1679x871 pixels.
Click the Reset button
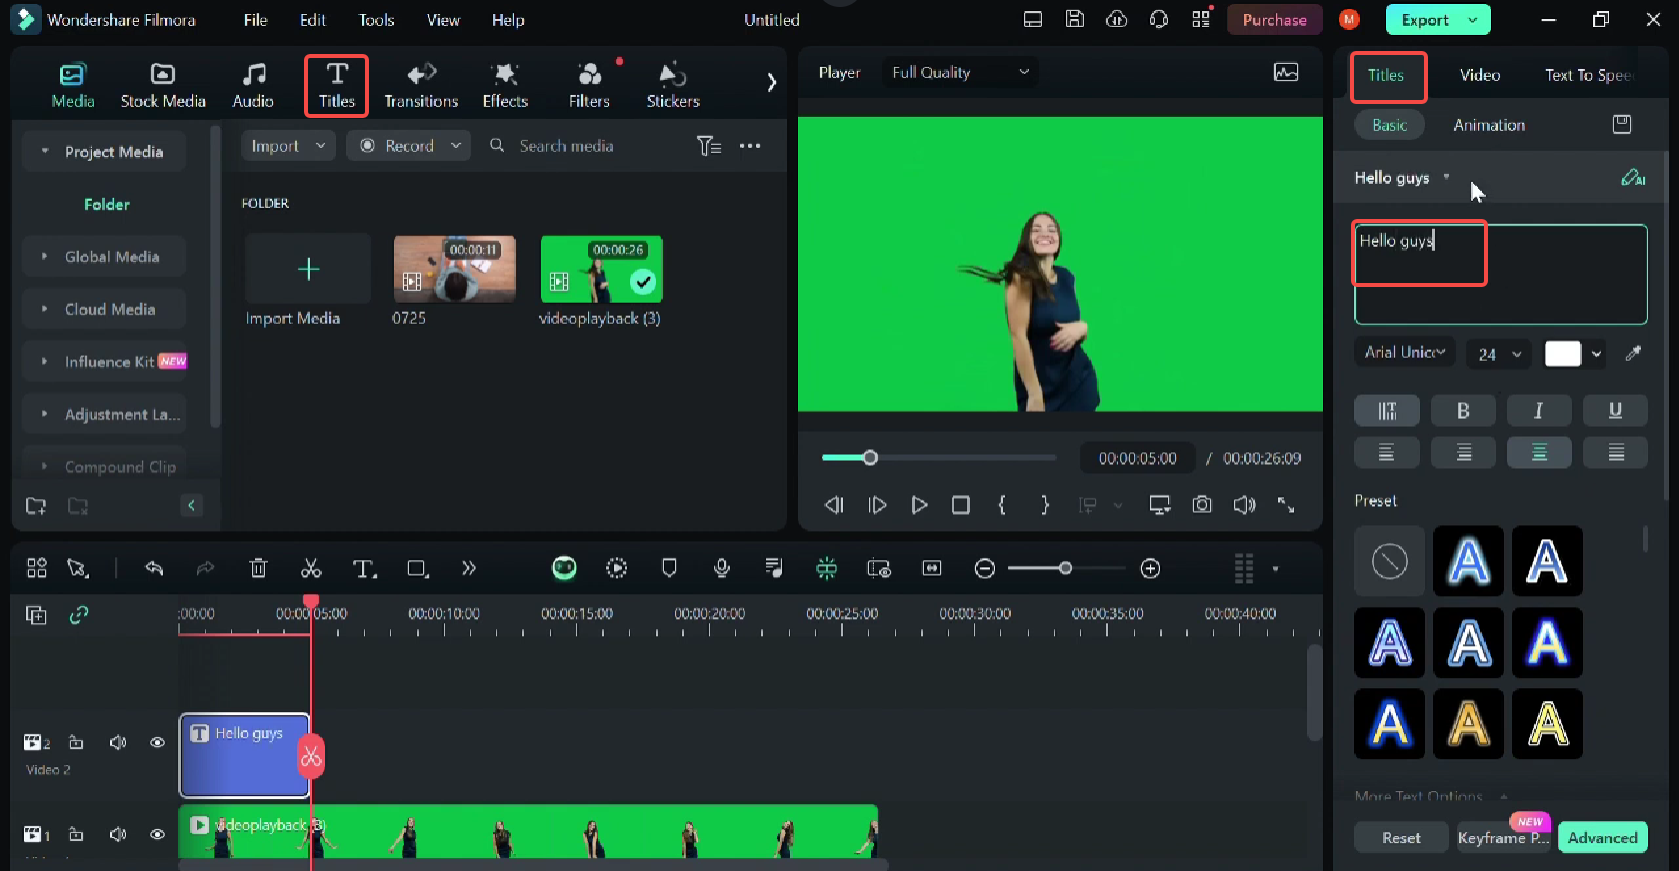1400,838
